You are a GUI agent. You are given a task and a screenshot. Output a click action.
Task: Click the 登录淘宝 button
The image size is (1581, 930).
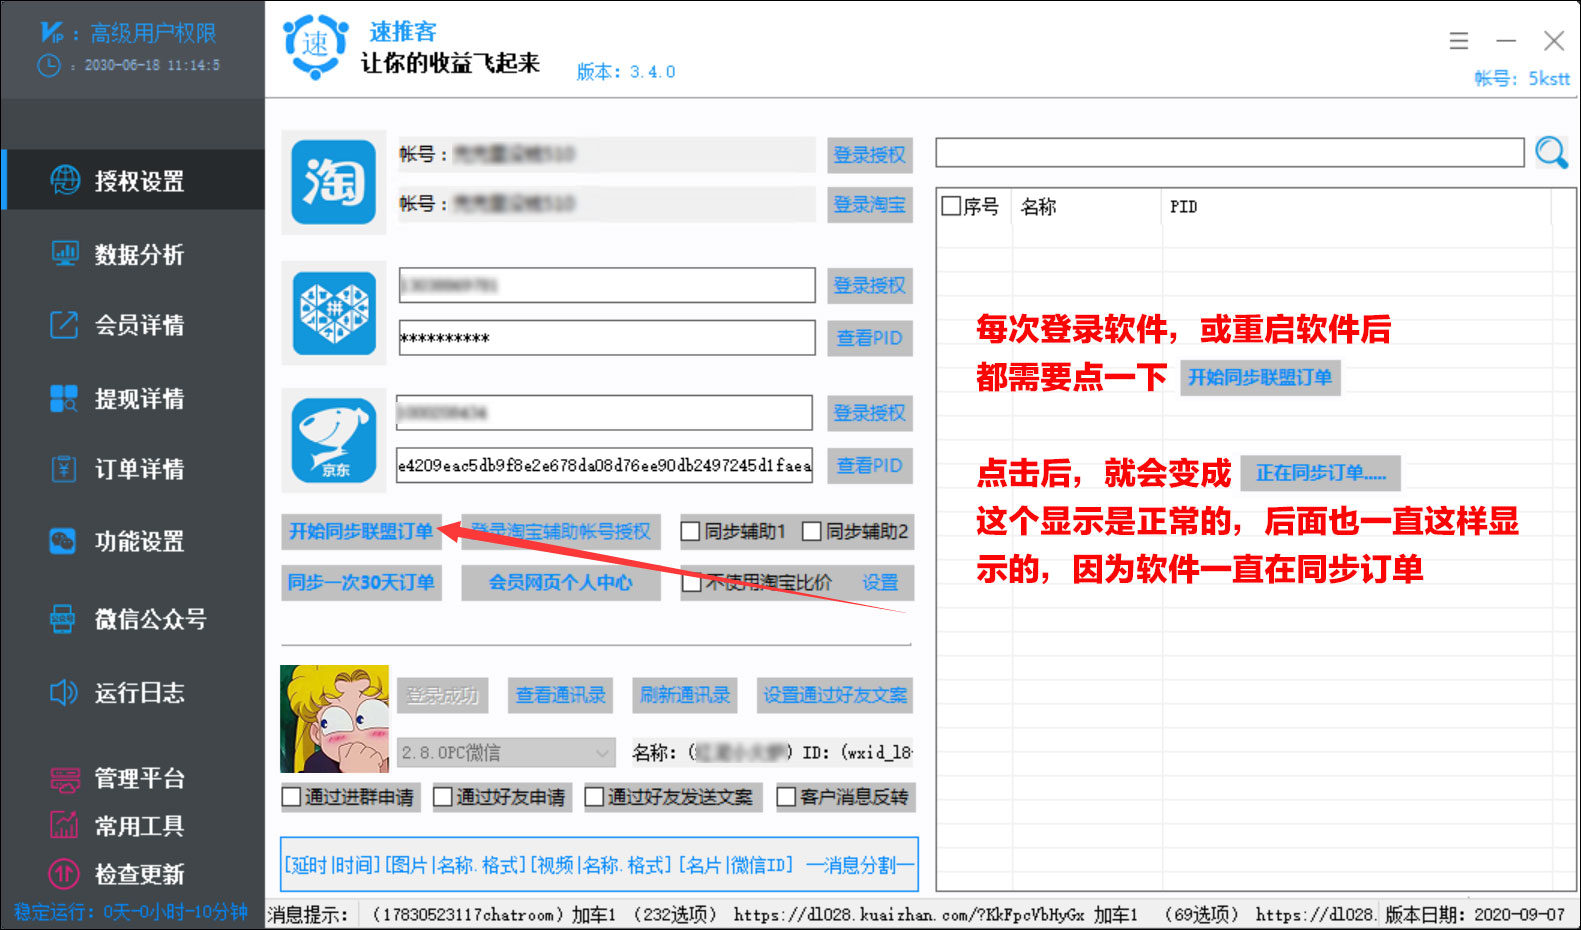(x=870, y=205)
